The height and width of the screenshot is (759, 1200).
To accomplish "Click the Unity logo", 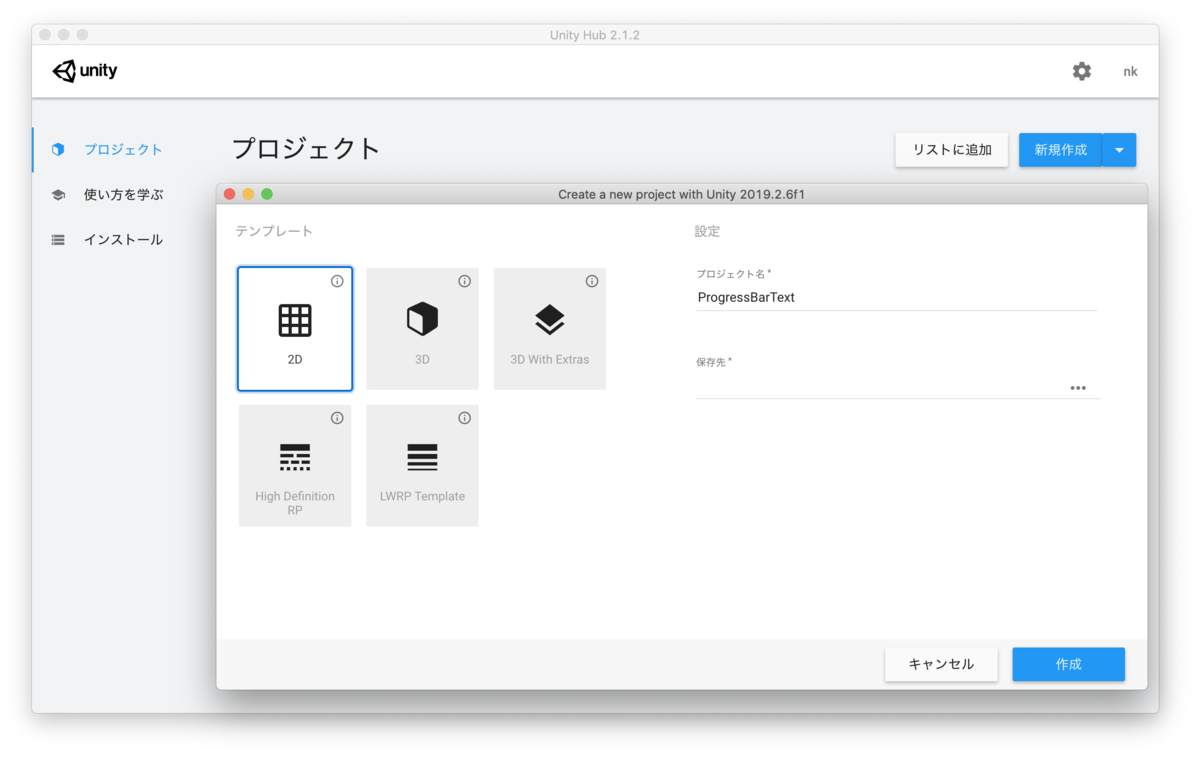I will click(85, 71).
